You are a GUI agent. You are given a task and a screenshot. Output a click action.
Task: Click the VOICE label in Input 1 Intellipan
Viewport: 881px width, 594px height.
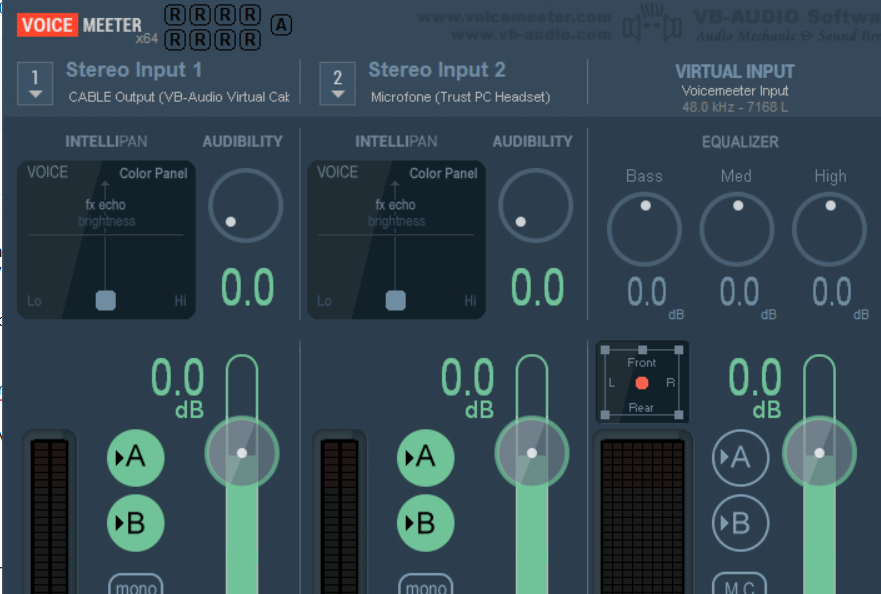pos(47,172)
